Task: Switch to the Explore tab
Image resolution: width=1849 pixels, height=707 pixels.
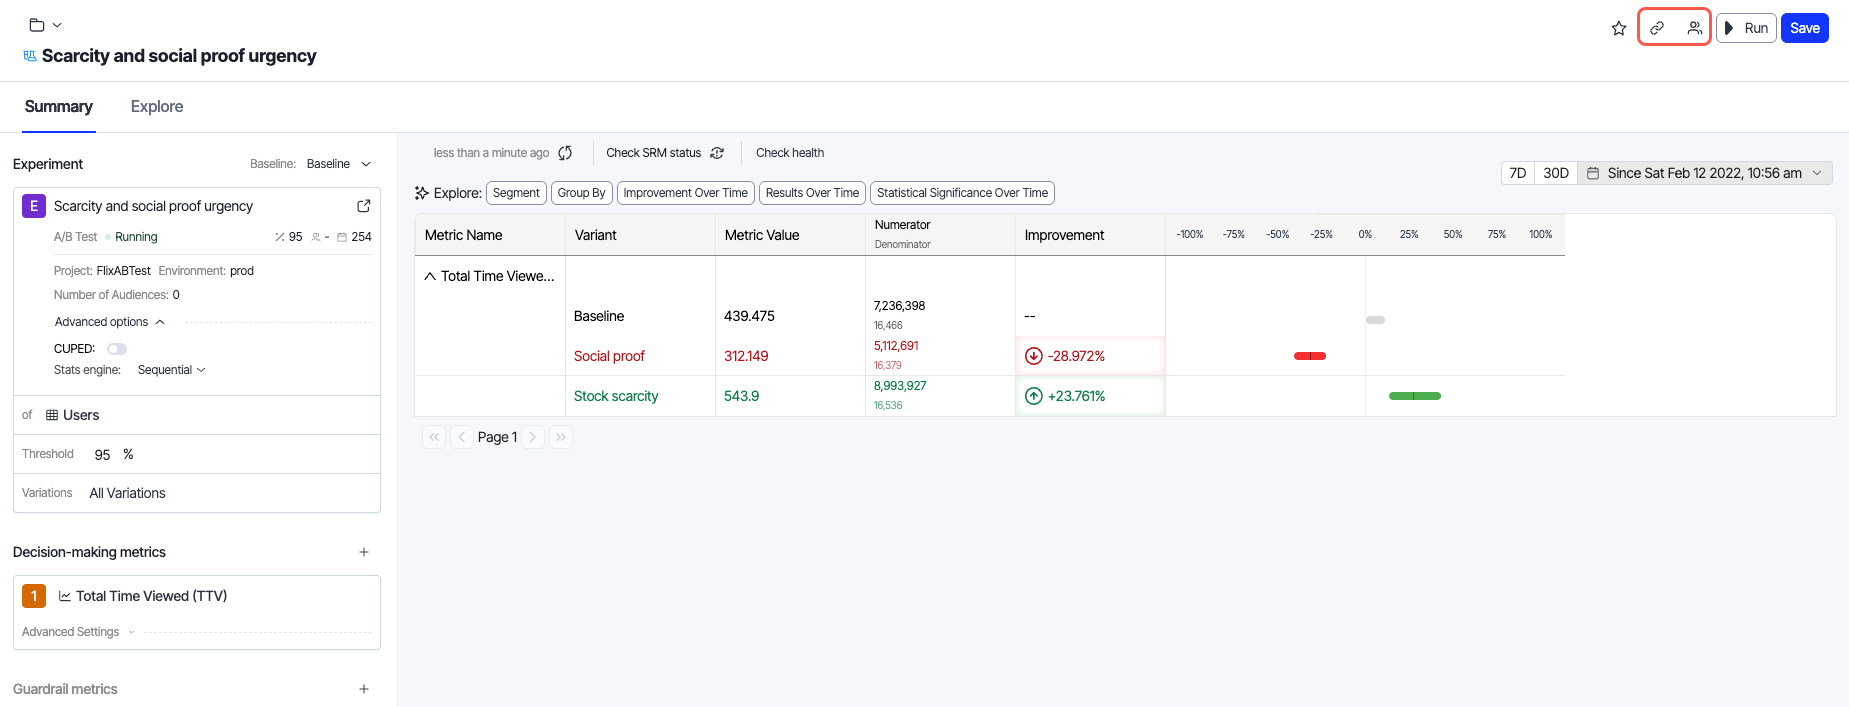Action: tap(157, 107)
